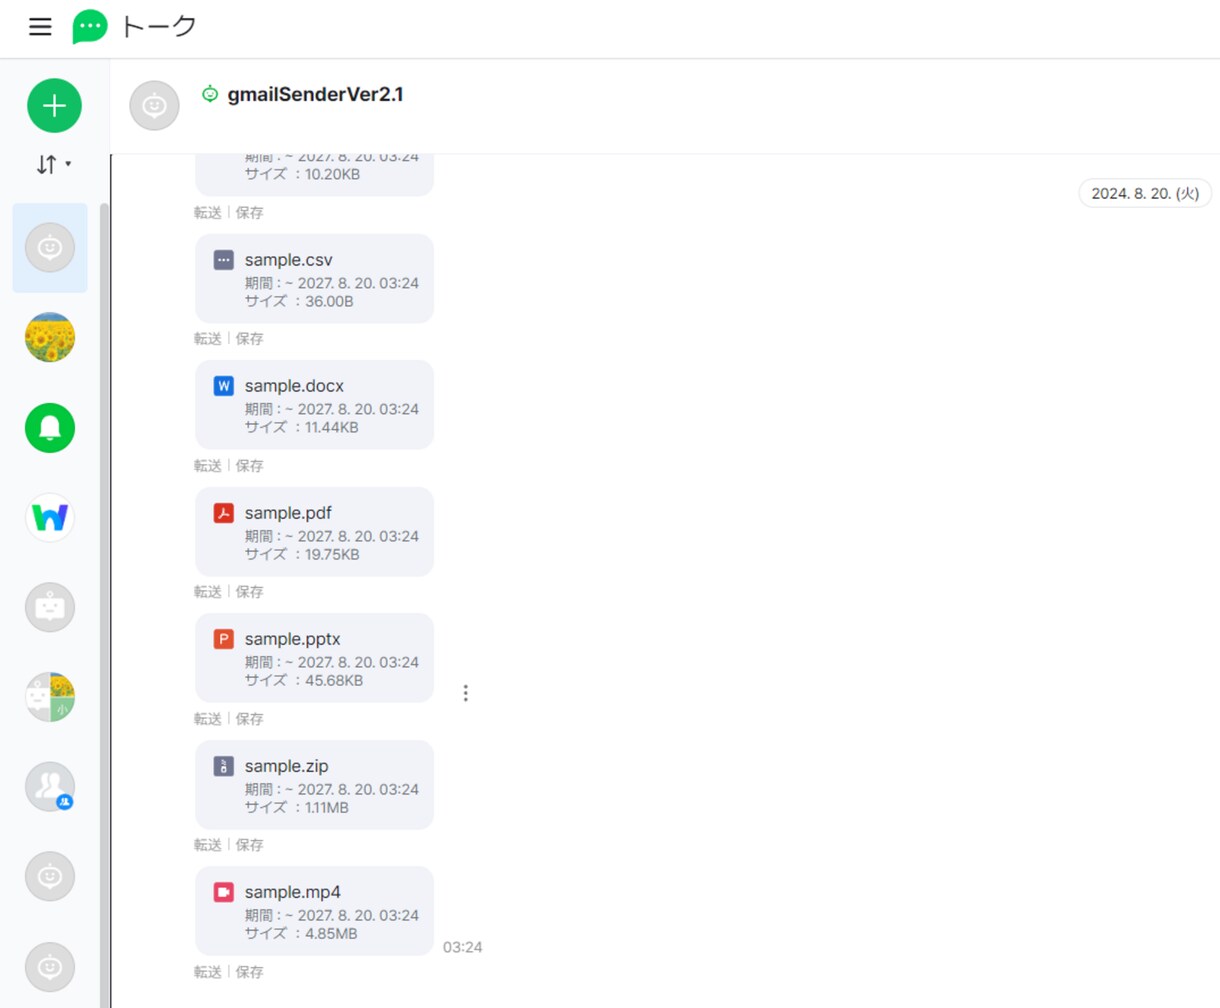Start new chat with green plus button

pyautogui.click(x=54, y=105)
